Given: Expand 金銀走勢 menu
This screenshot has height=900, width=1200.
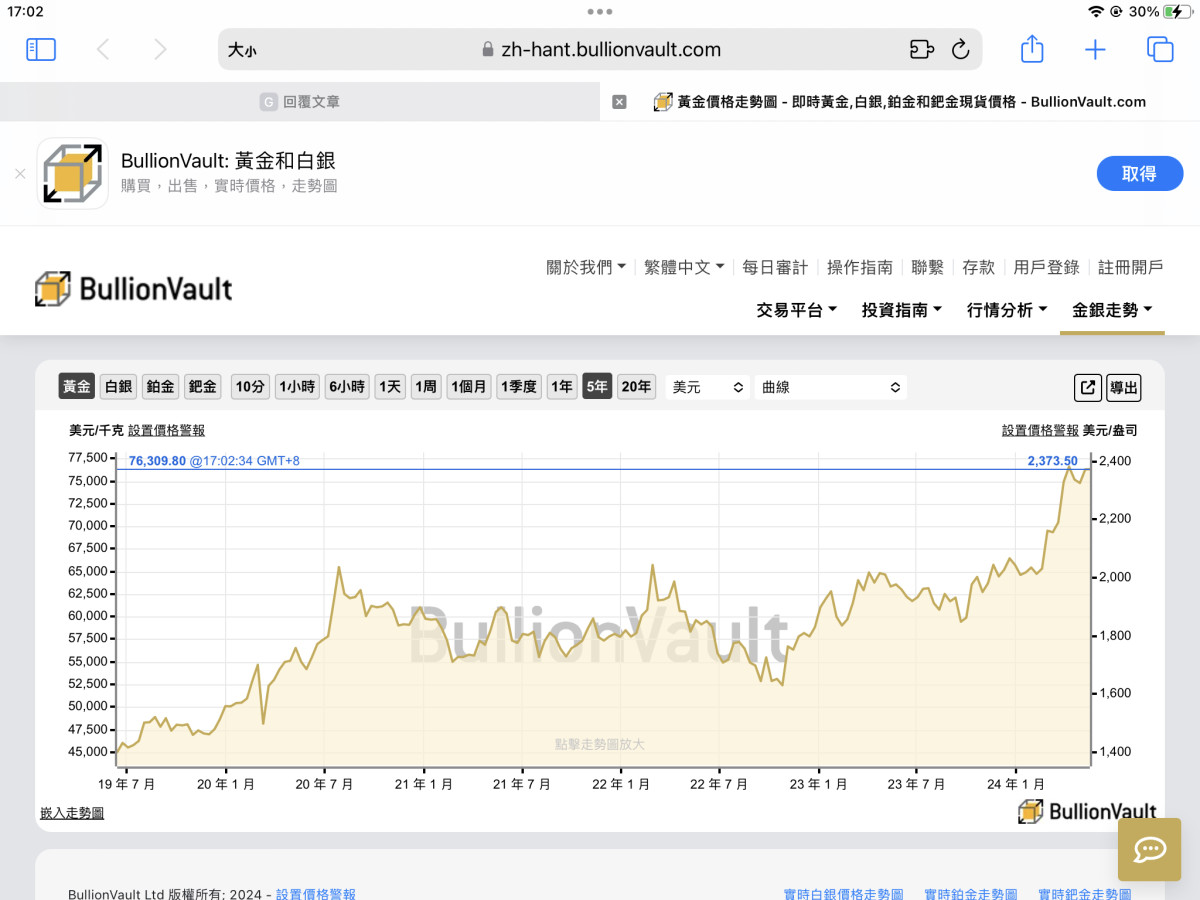Looking at the screenshot, I should (1112, 310).
